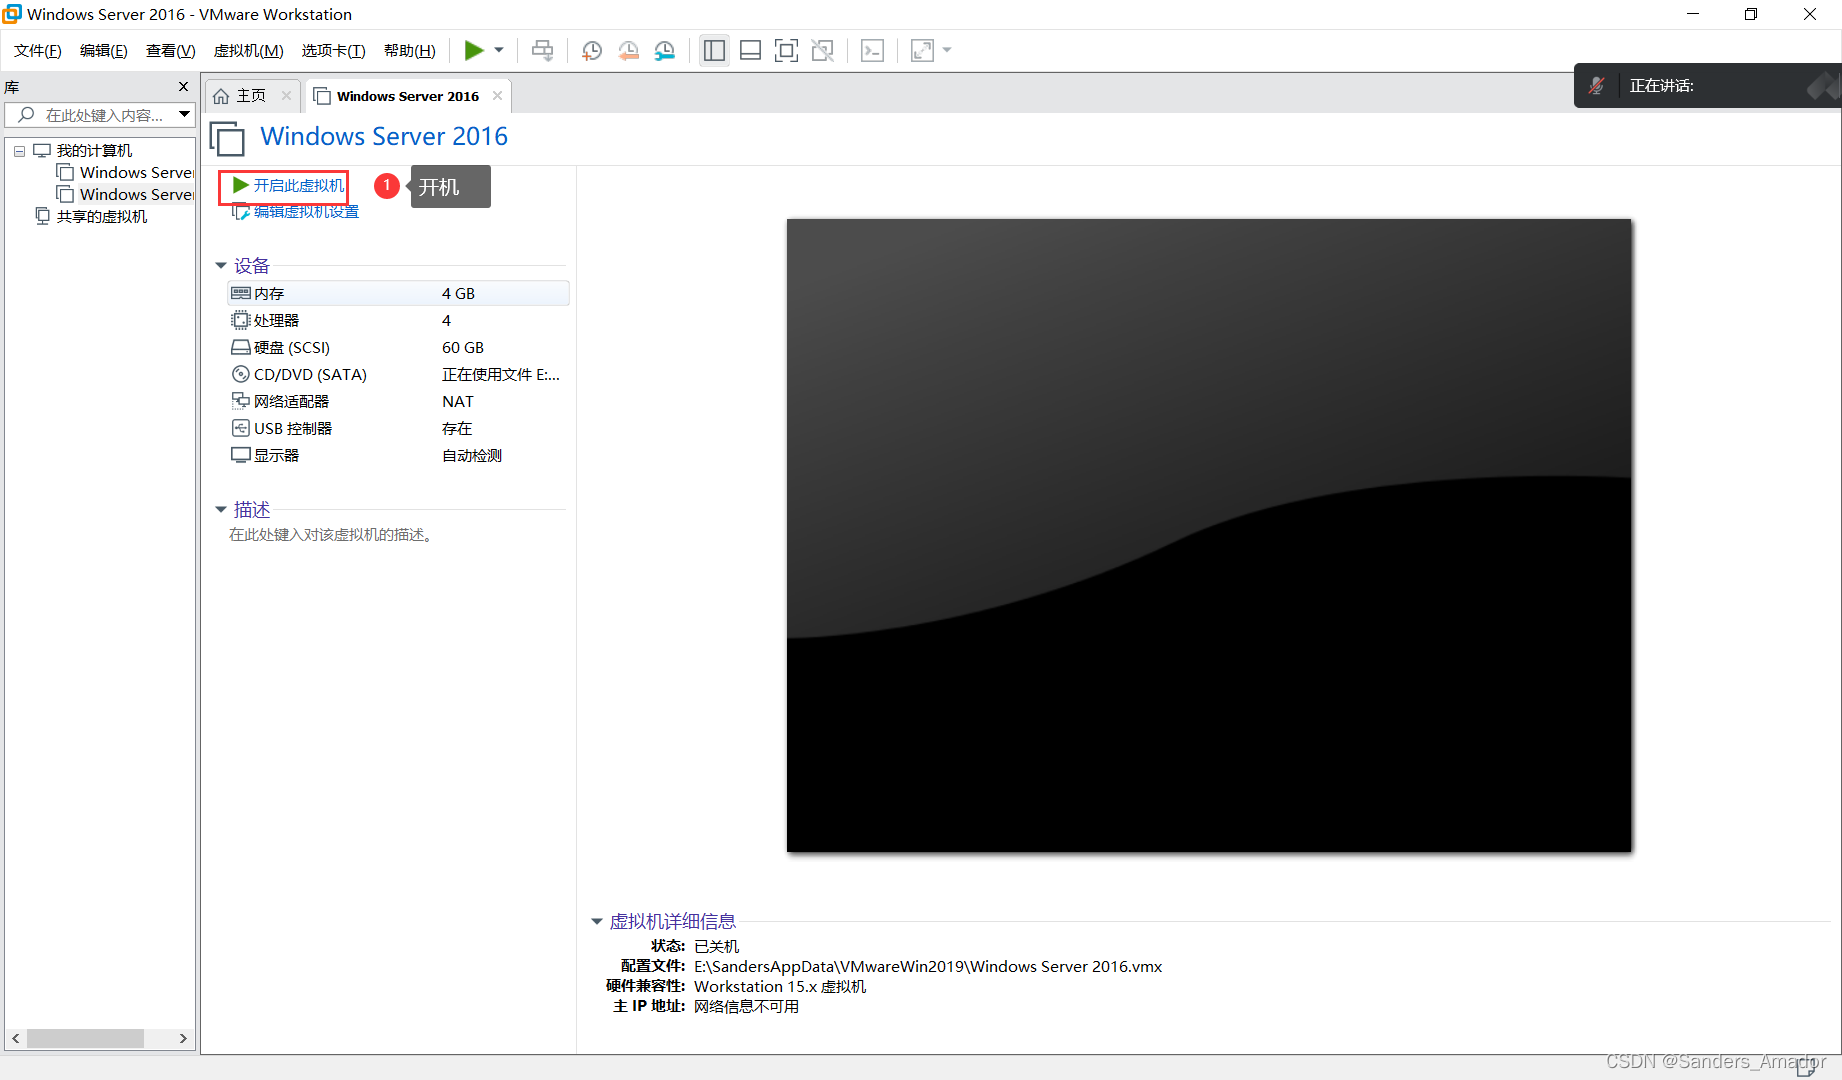
Task: Take a snapshot of this virtual machine
Action: coord(592,50)
